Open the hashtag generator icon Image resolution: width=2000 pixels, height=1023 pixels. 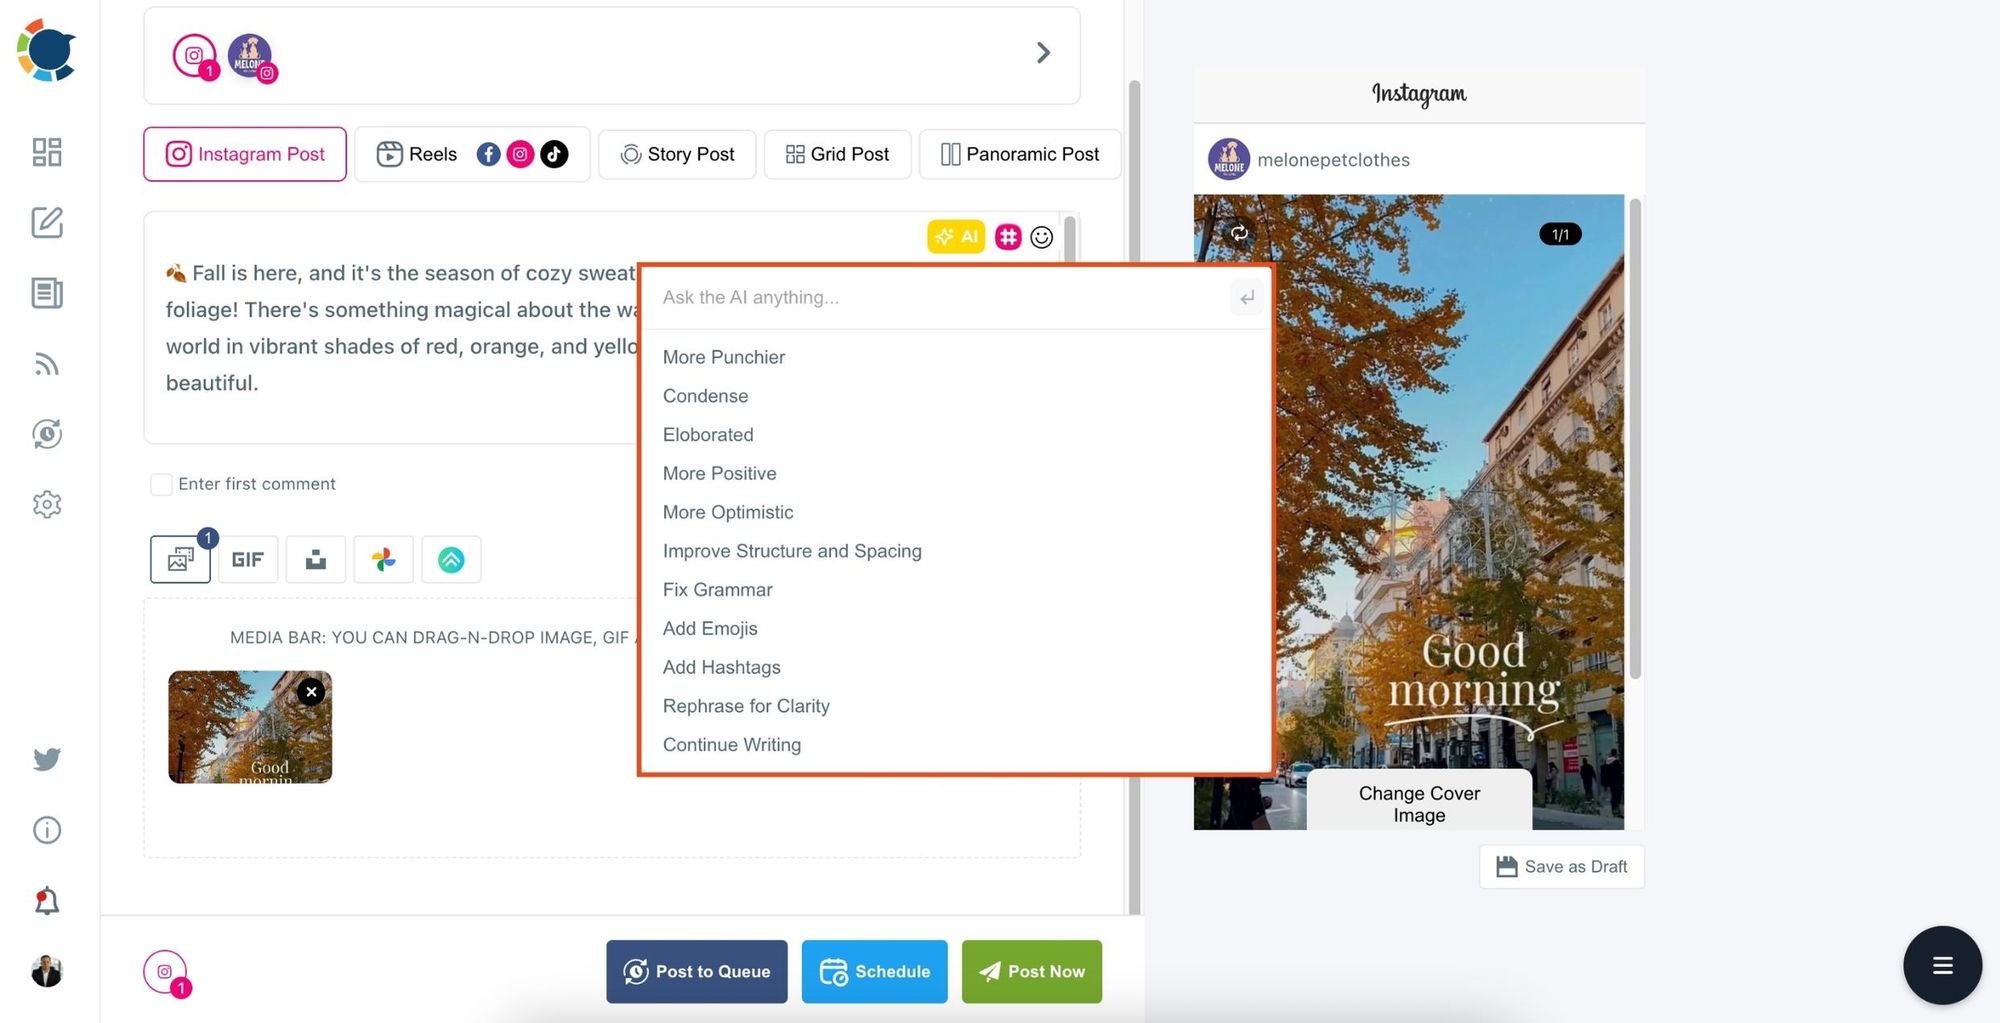point(1007,237)
